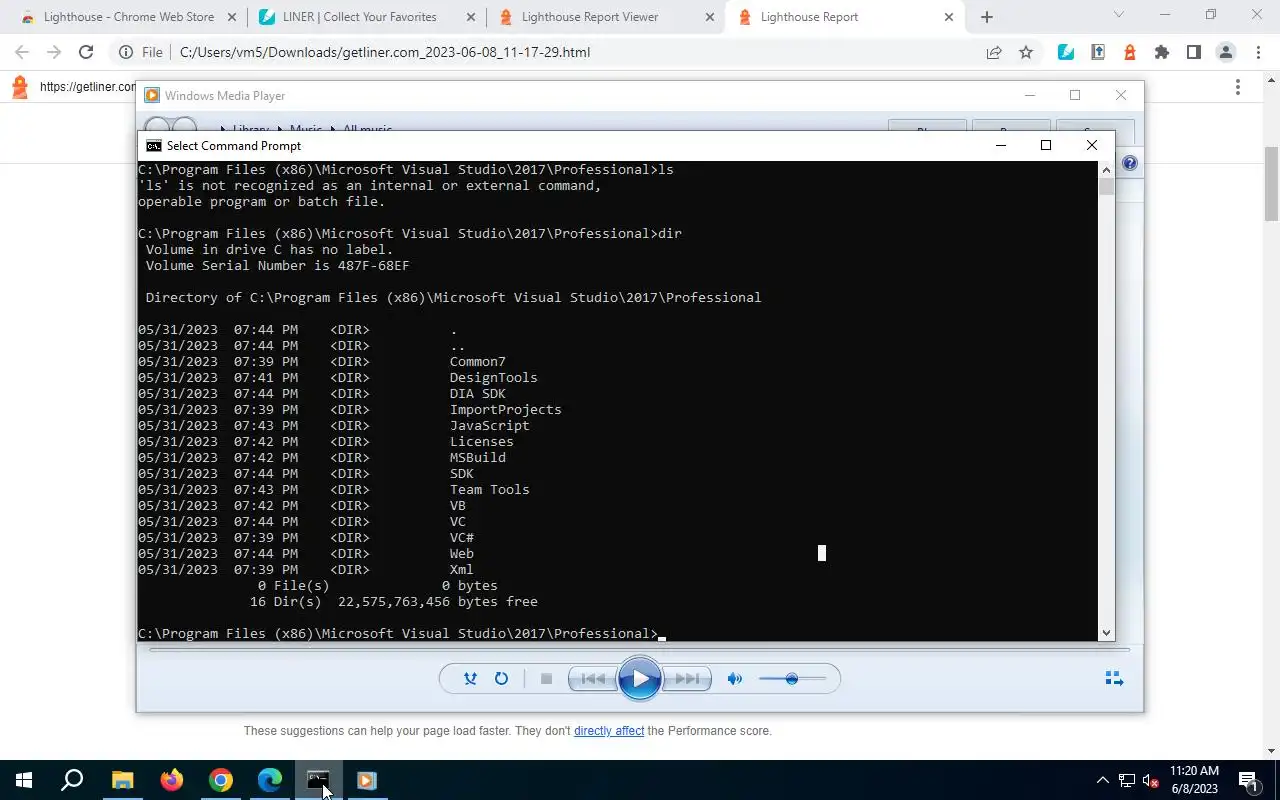
Task: Close the LINER tab
Action: pos(470,17)
